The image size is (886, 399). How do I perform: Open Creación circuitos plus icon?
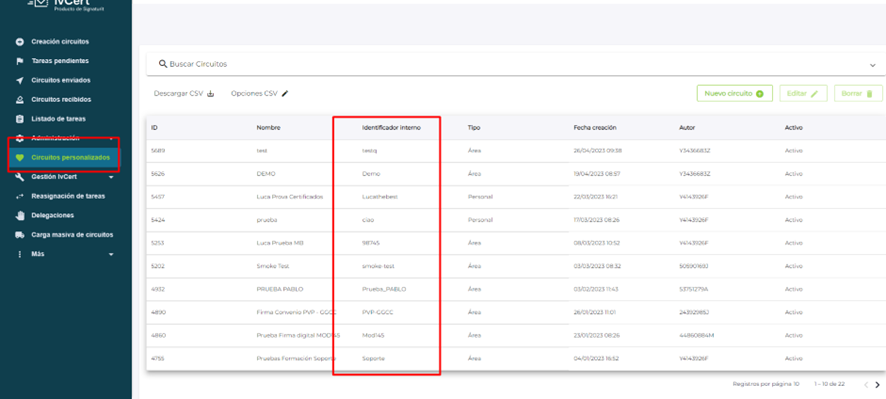(x=20, y=42)
